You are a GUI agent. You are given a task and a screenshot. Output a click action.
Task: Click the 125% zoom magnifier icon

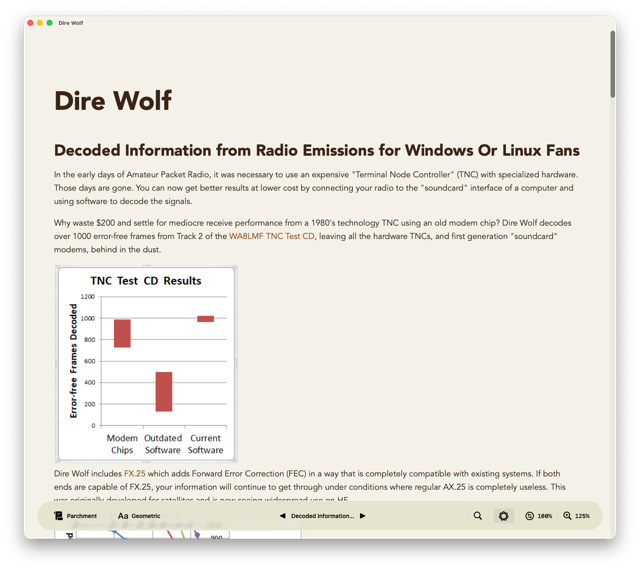click(567, 516)
